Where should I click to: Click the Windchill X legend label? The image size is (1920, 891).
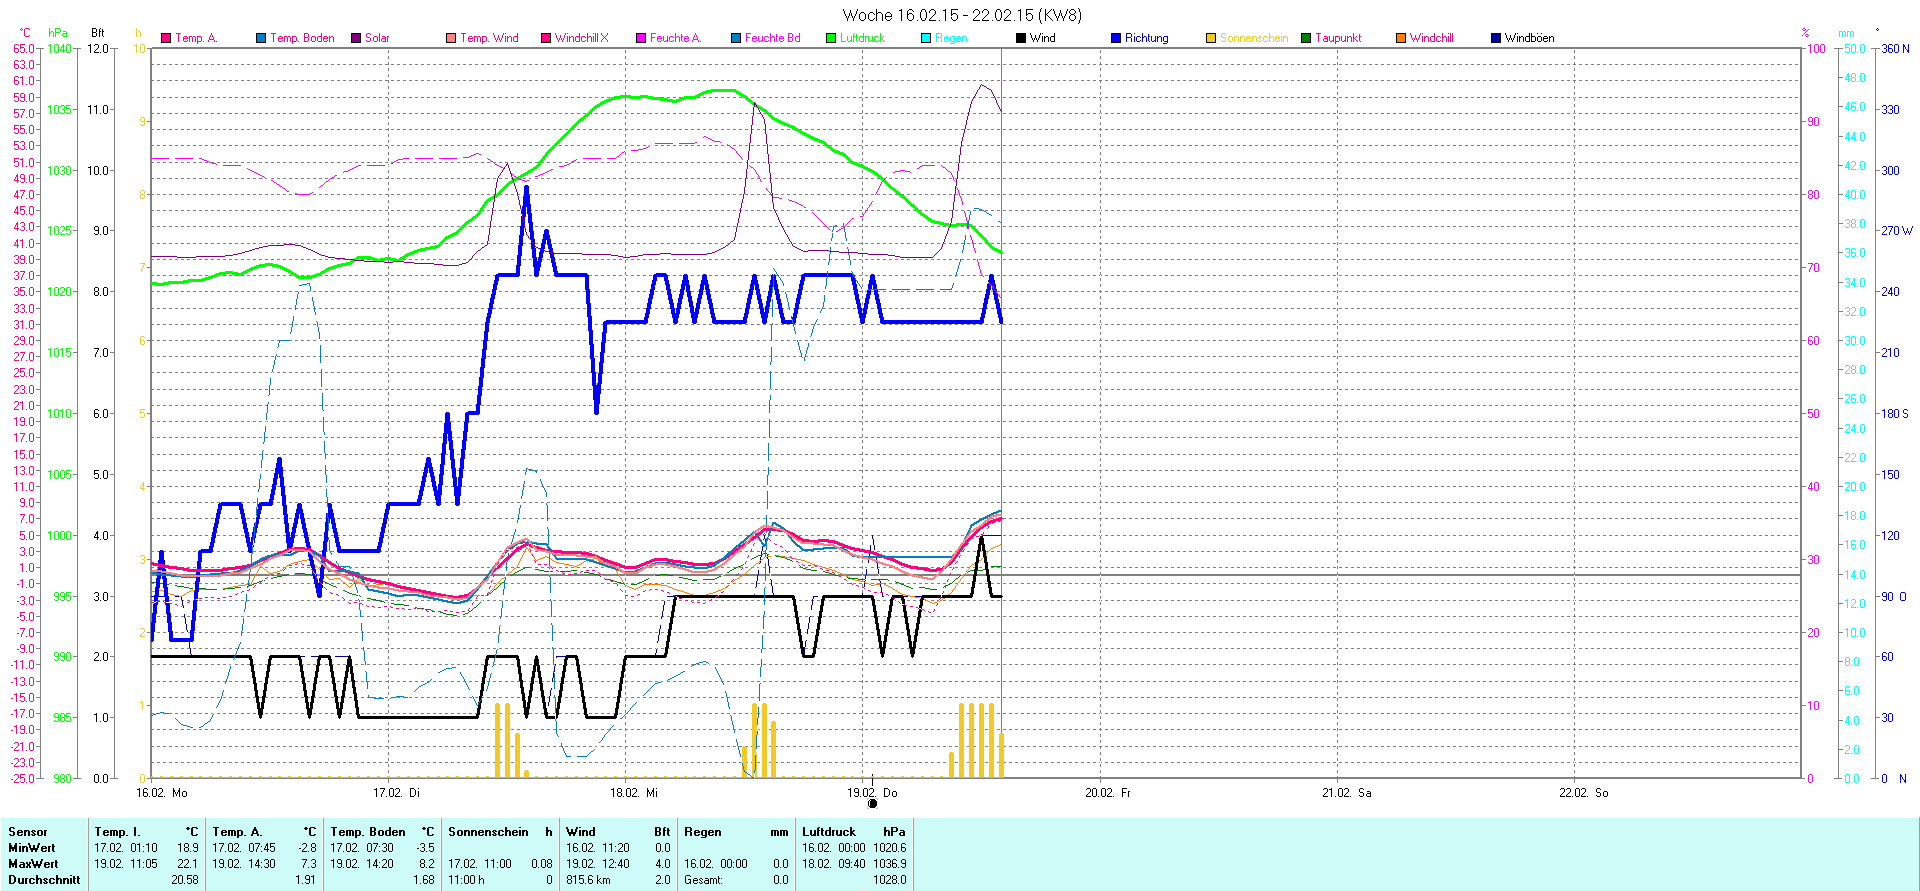click(581, 38)
